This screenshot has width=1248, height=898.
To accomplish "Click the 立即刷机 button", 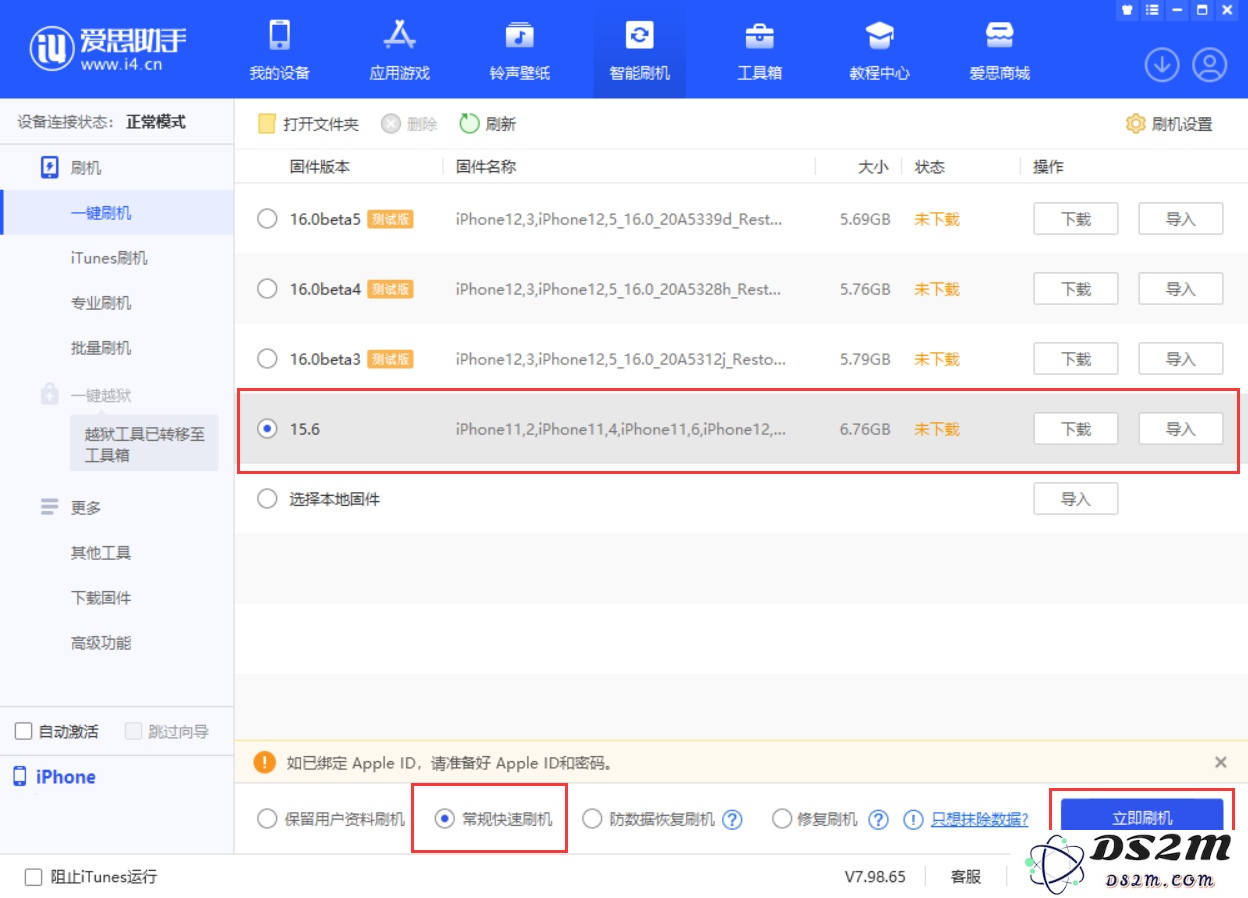I will pos(1142,818).
